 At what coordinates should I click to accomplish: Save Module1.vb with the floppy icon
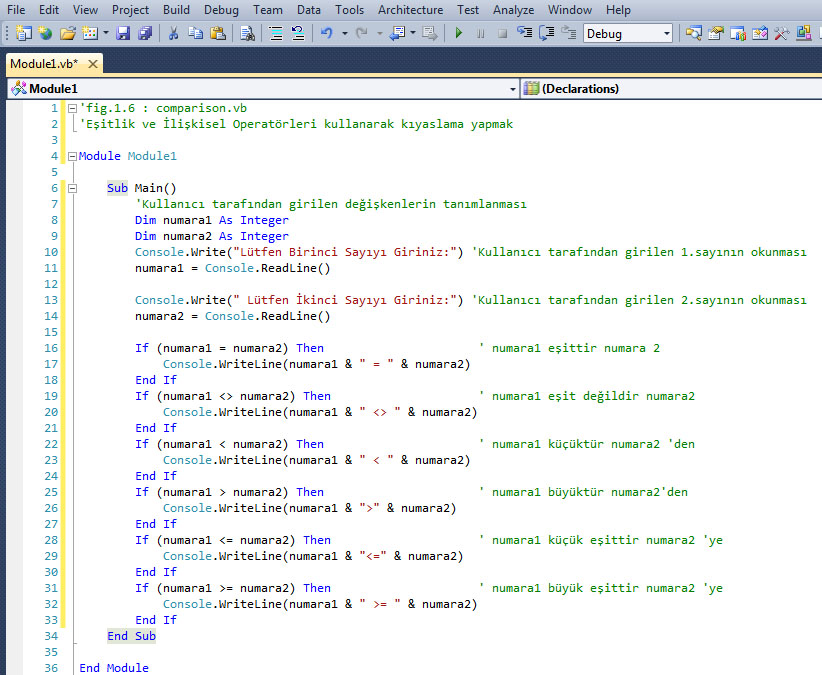coord(123,34)
